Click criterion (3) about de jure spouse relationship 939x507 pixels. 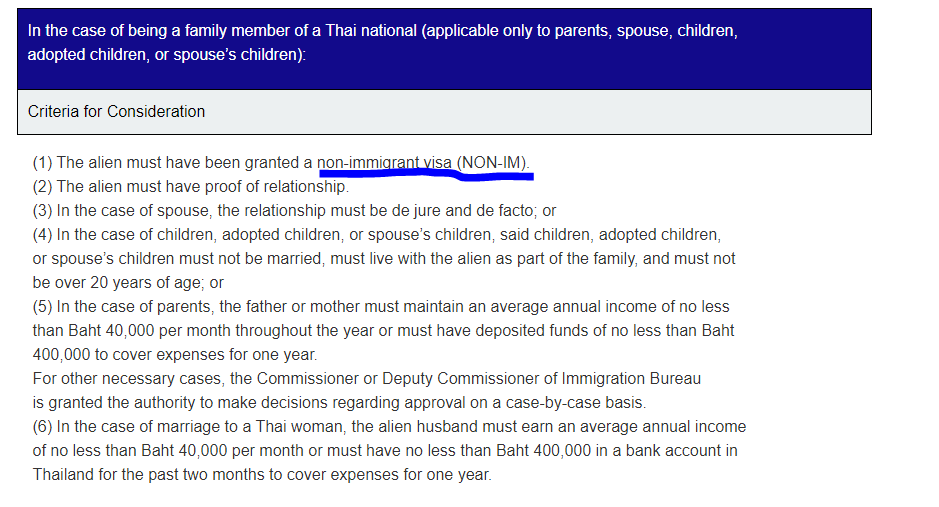294,210
